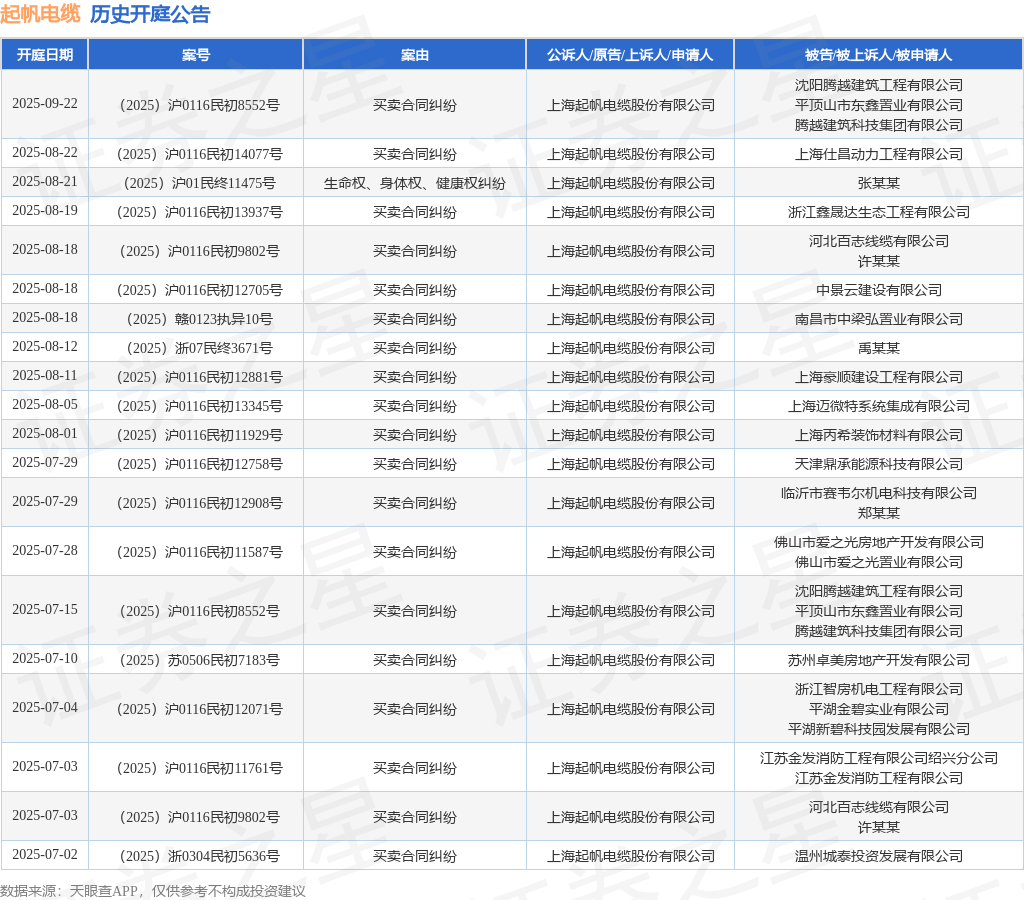Click date cell 2025-07-04
1024x900 pixels.
click(x=44, y=707)
